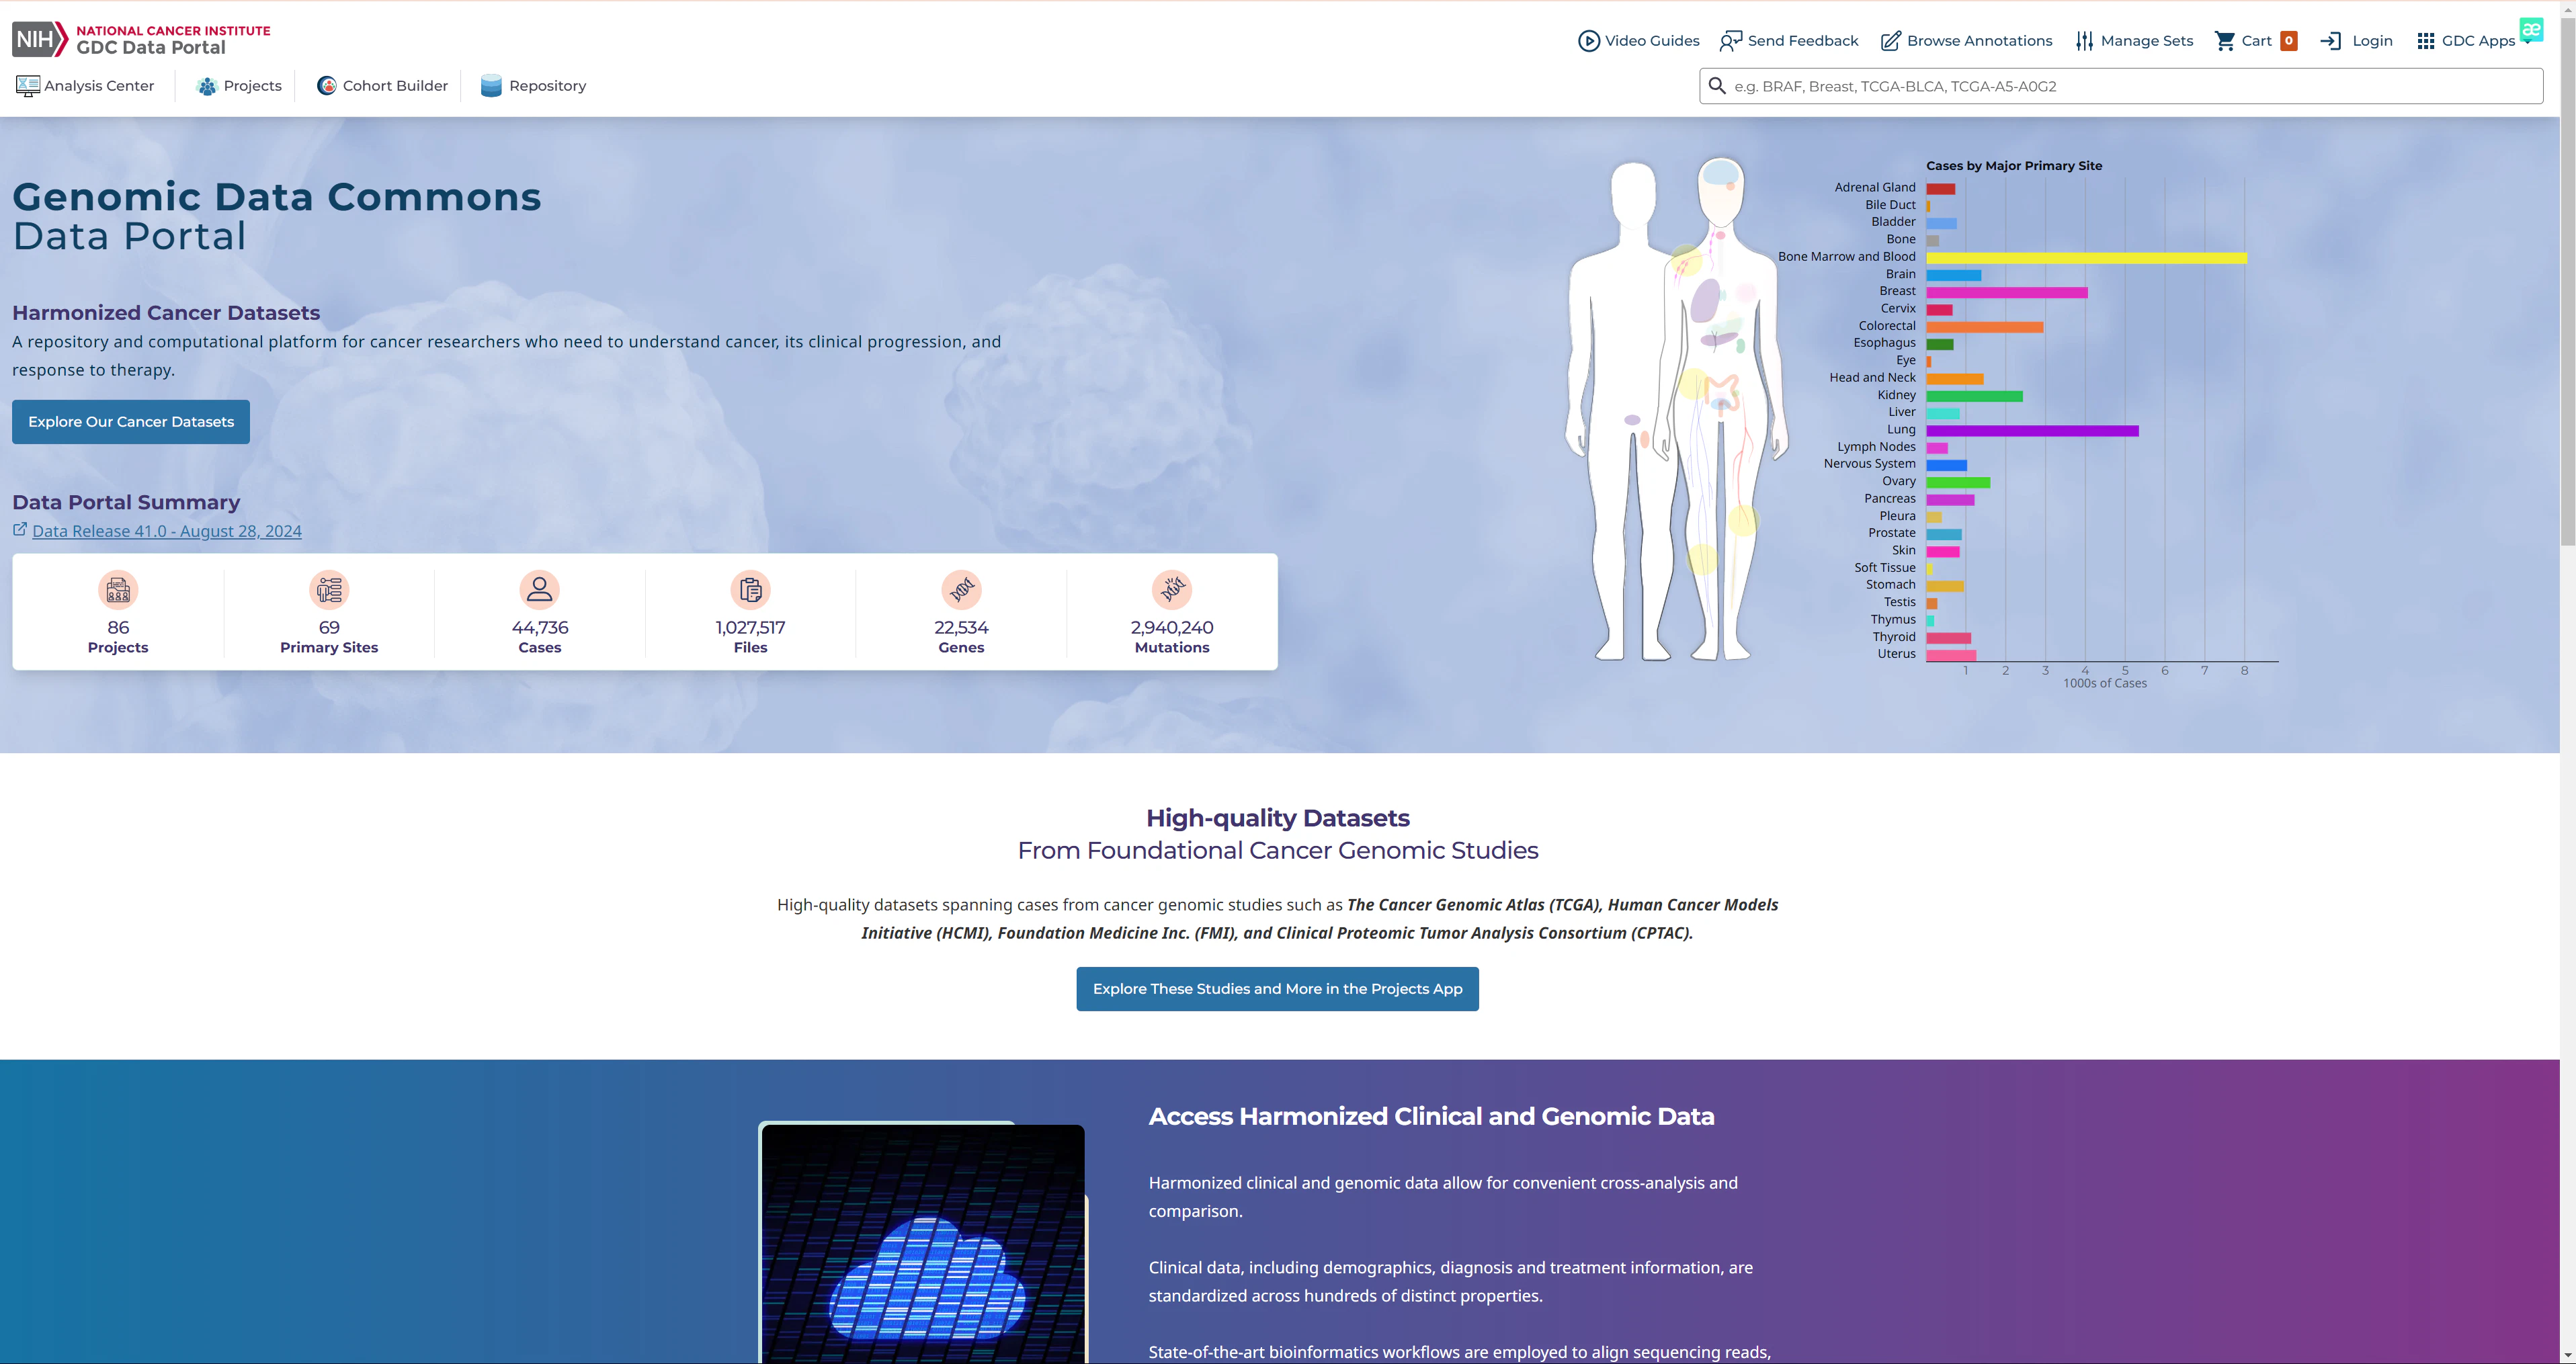This screenshot has width=2576, height=1364.
Task: Click the Mutations DNA icon
Action: 1172,590
